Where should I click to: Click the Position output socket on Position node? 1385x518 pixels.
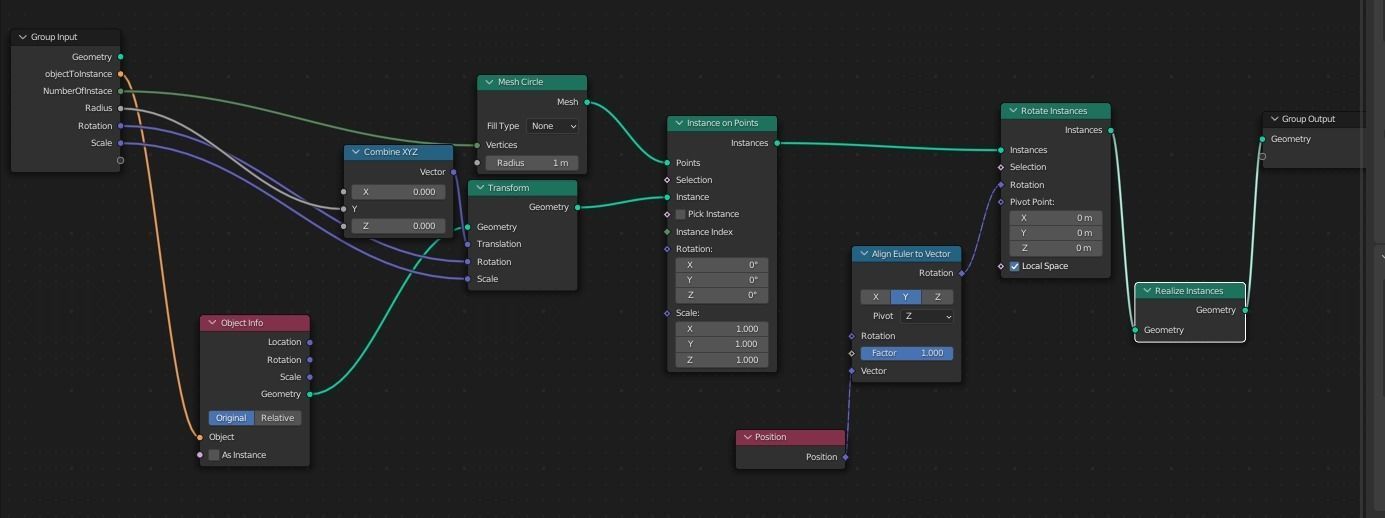(x=846, y=457)
